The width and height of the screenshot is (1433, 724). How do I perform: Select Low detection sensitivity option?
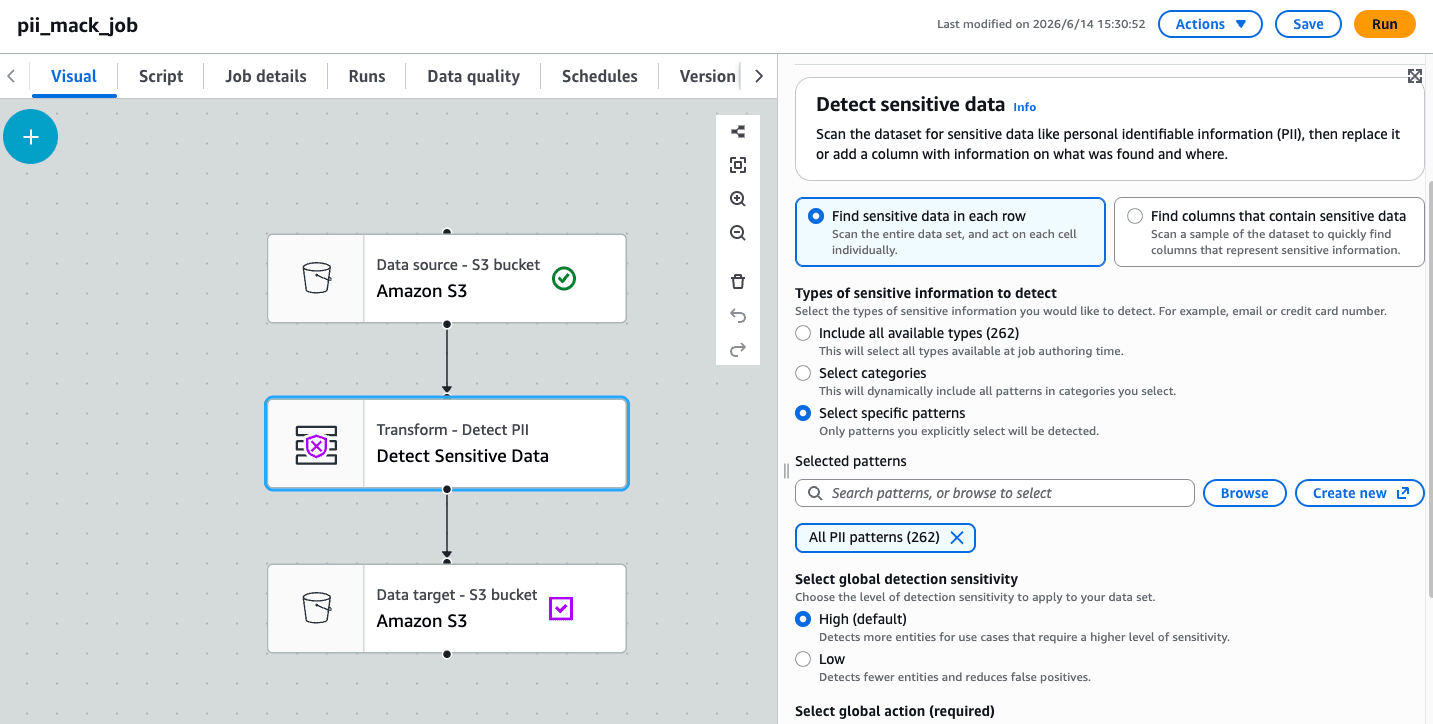click(x=803, y=659)
